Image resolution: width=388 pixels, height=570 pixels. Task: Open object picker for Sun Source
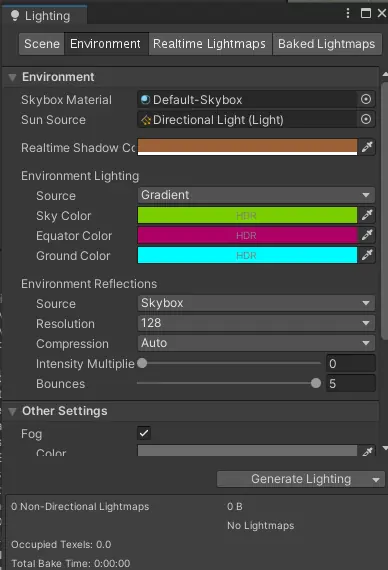(366, 119)
